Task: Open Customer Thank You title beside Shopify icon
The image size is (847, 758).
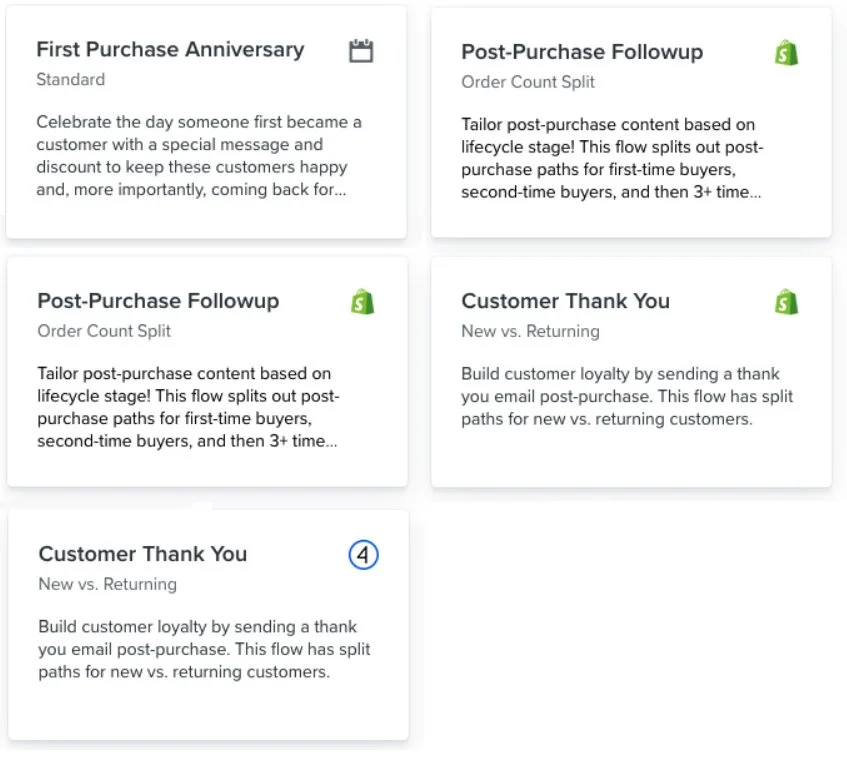Action: click(565, 301)
